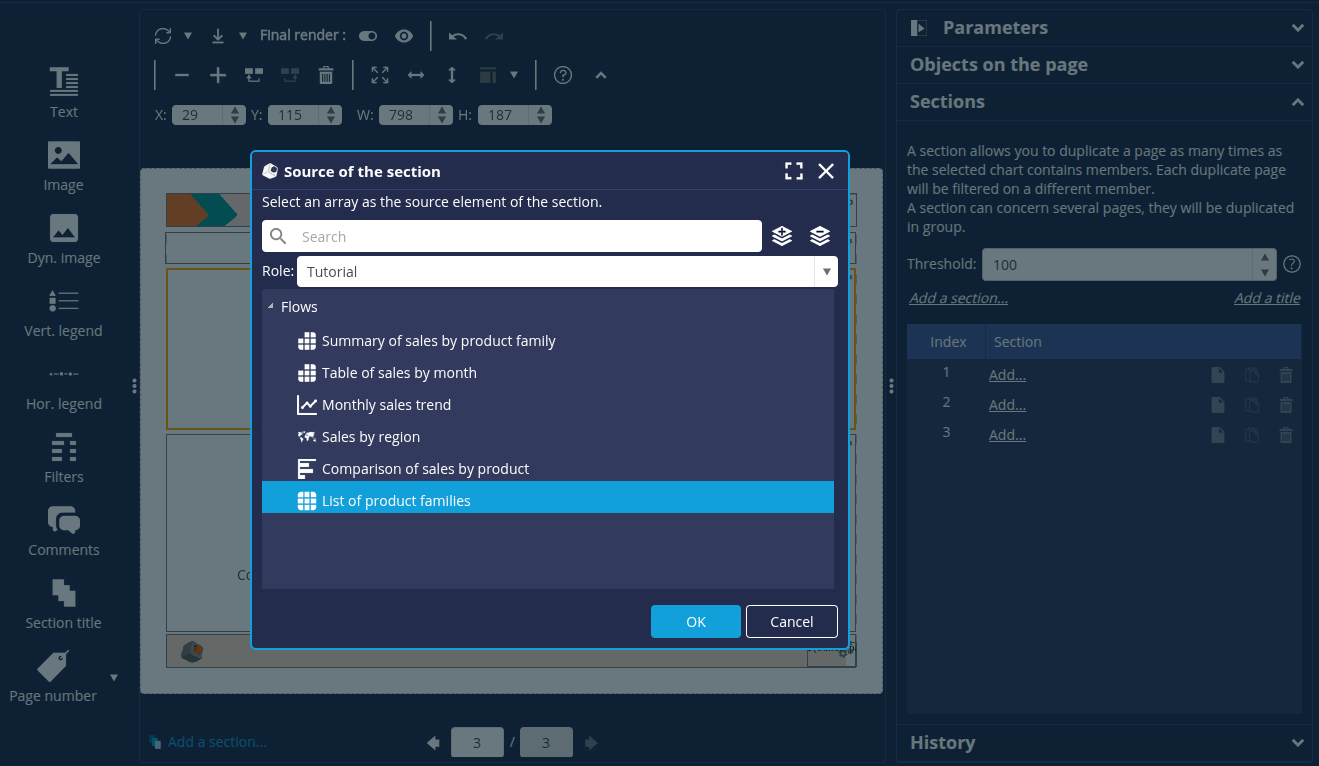Viewport: 1319px width, 766px height.
Task: Click the undo icon in the top toolbar
Action: pos(457,35)
